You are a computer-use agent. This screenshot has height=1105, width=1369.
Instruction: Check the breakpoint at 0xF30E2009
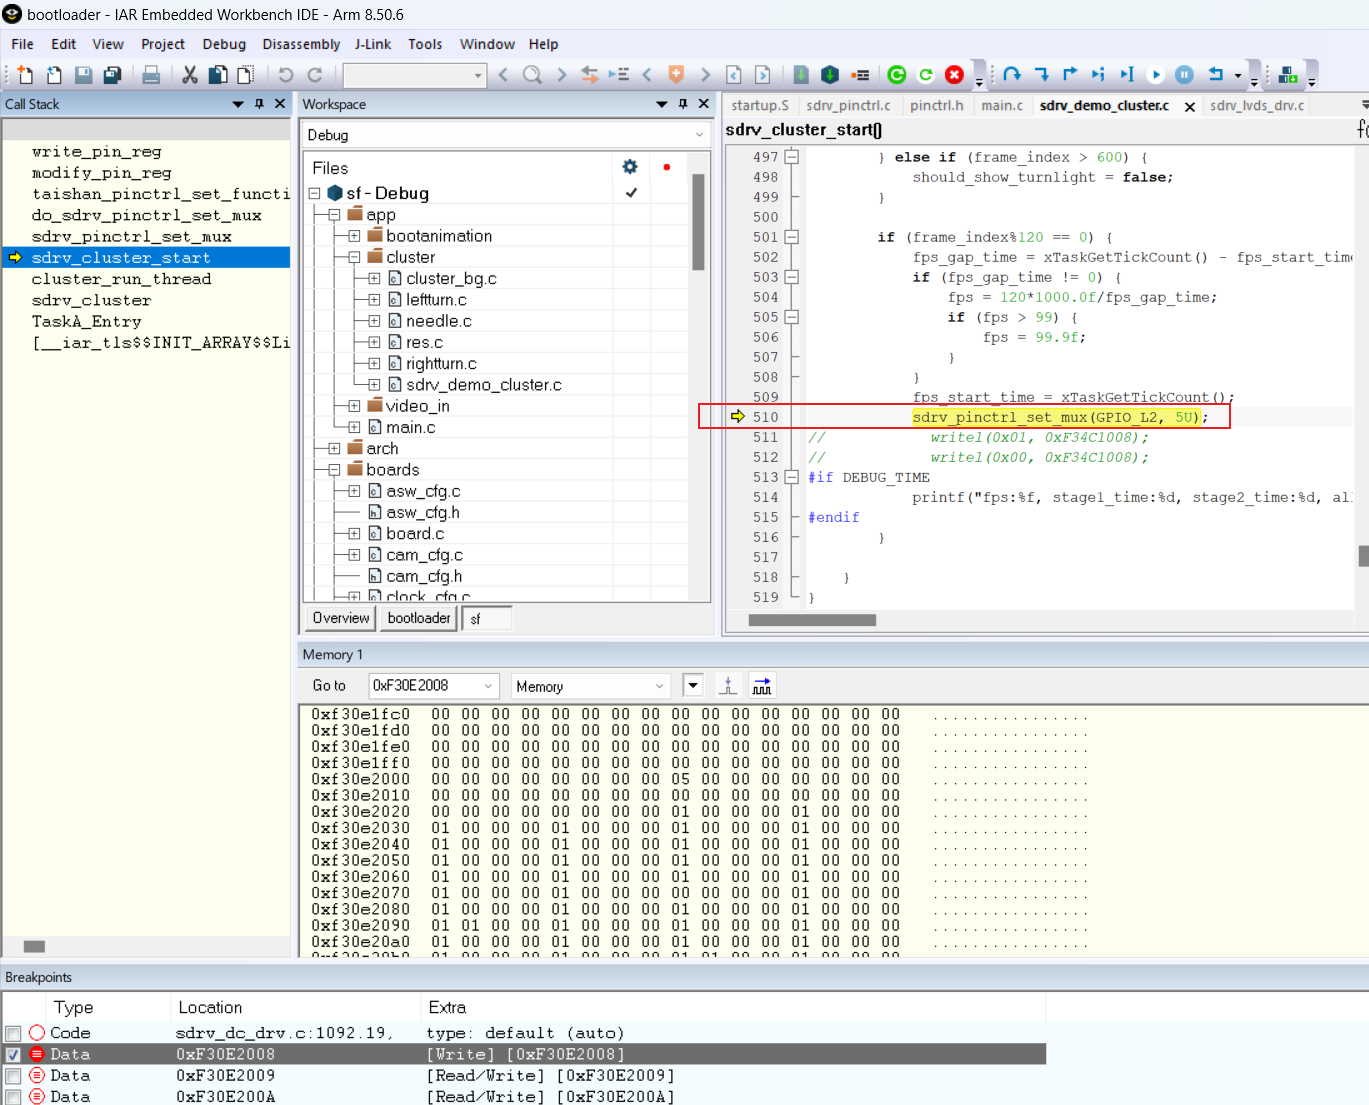pyautogui.click(x=12, y=1075)
